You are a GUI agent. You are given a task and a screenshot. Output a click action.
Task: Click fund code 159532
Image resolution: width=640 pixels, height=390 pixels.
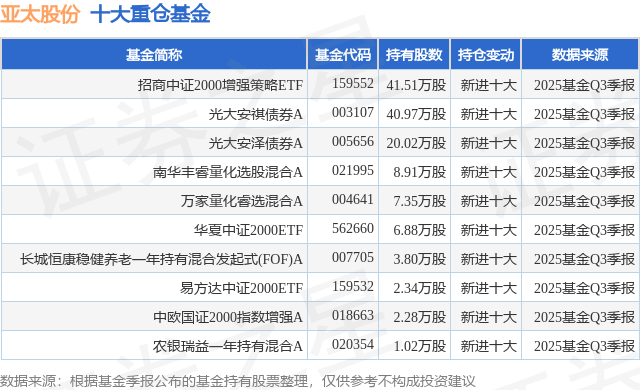pos(353,286)
